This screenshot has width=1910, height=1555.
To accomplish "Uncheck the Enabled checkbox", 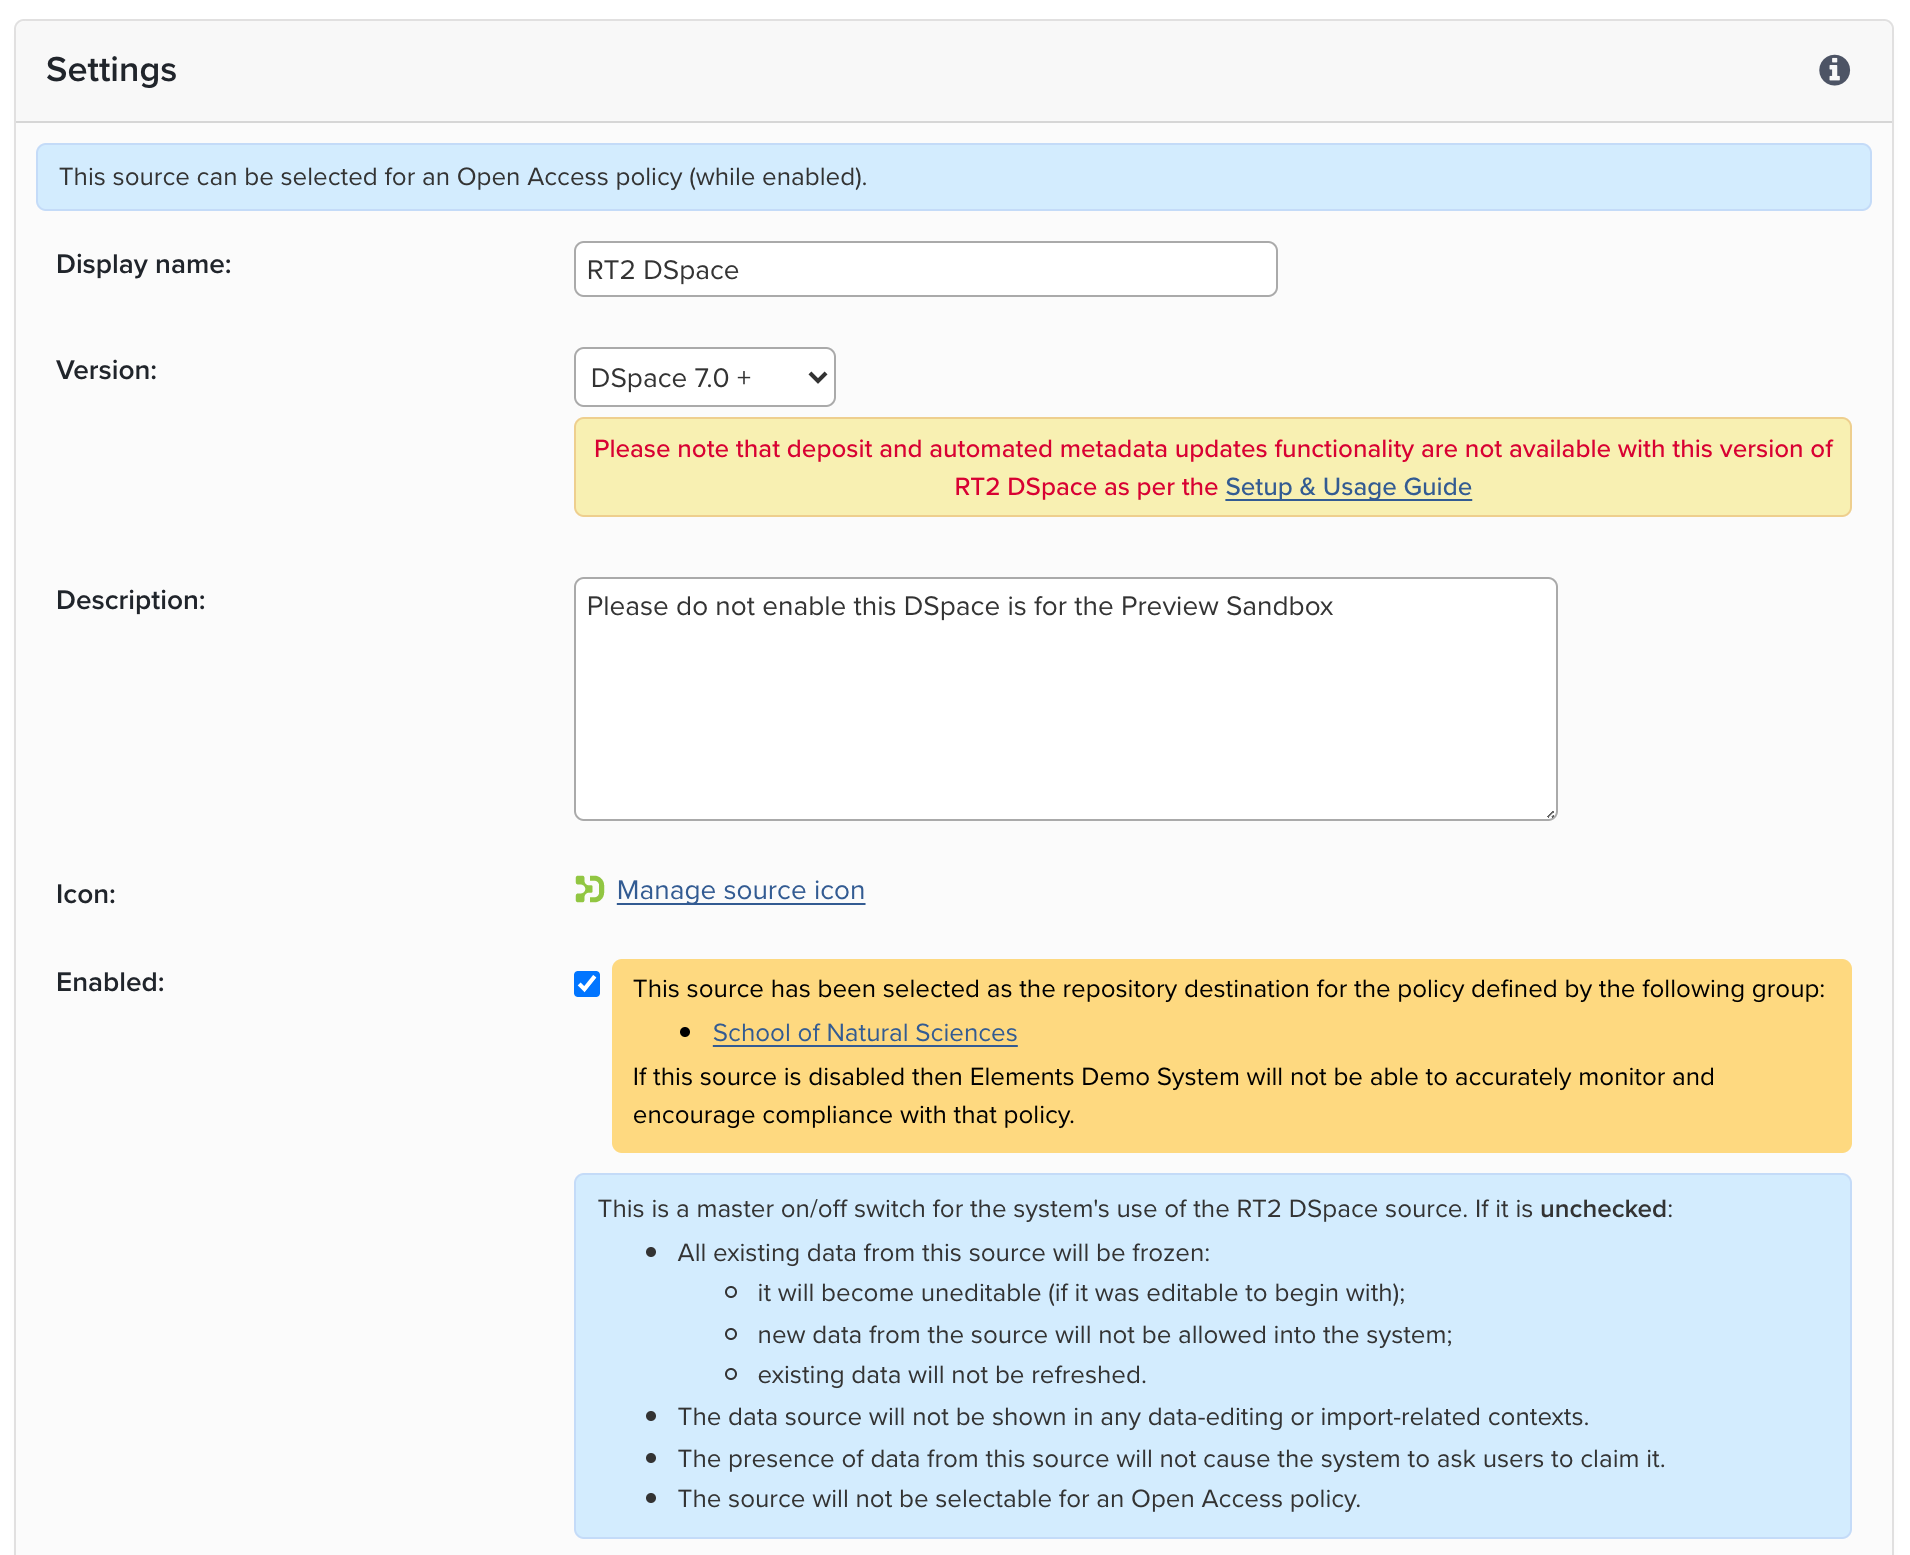I will (x=587, y=984).
